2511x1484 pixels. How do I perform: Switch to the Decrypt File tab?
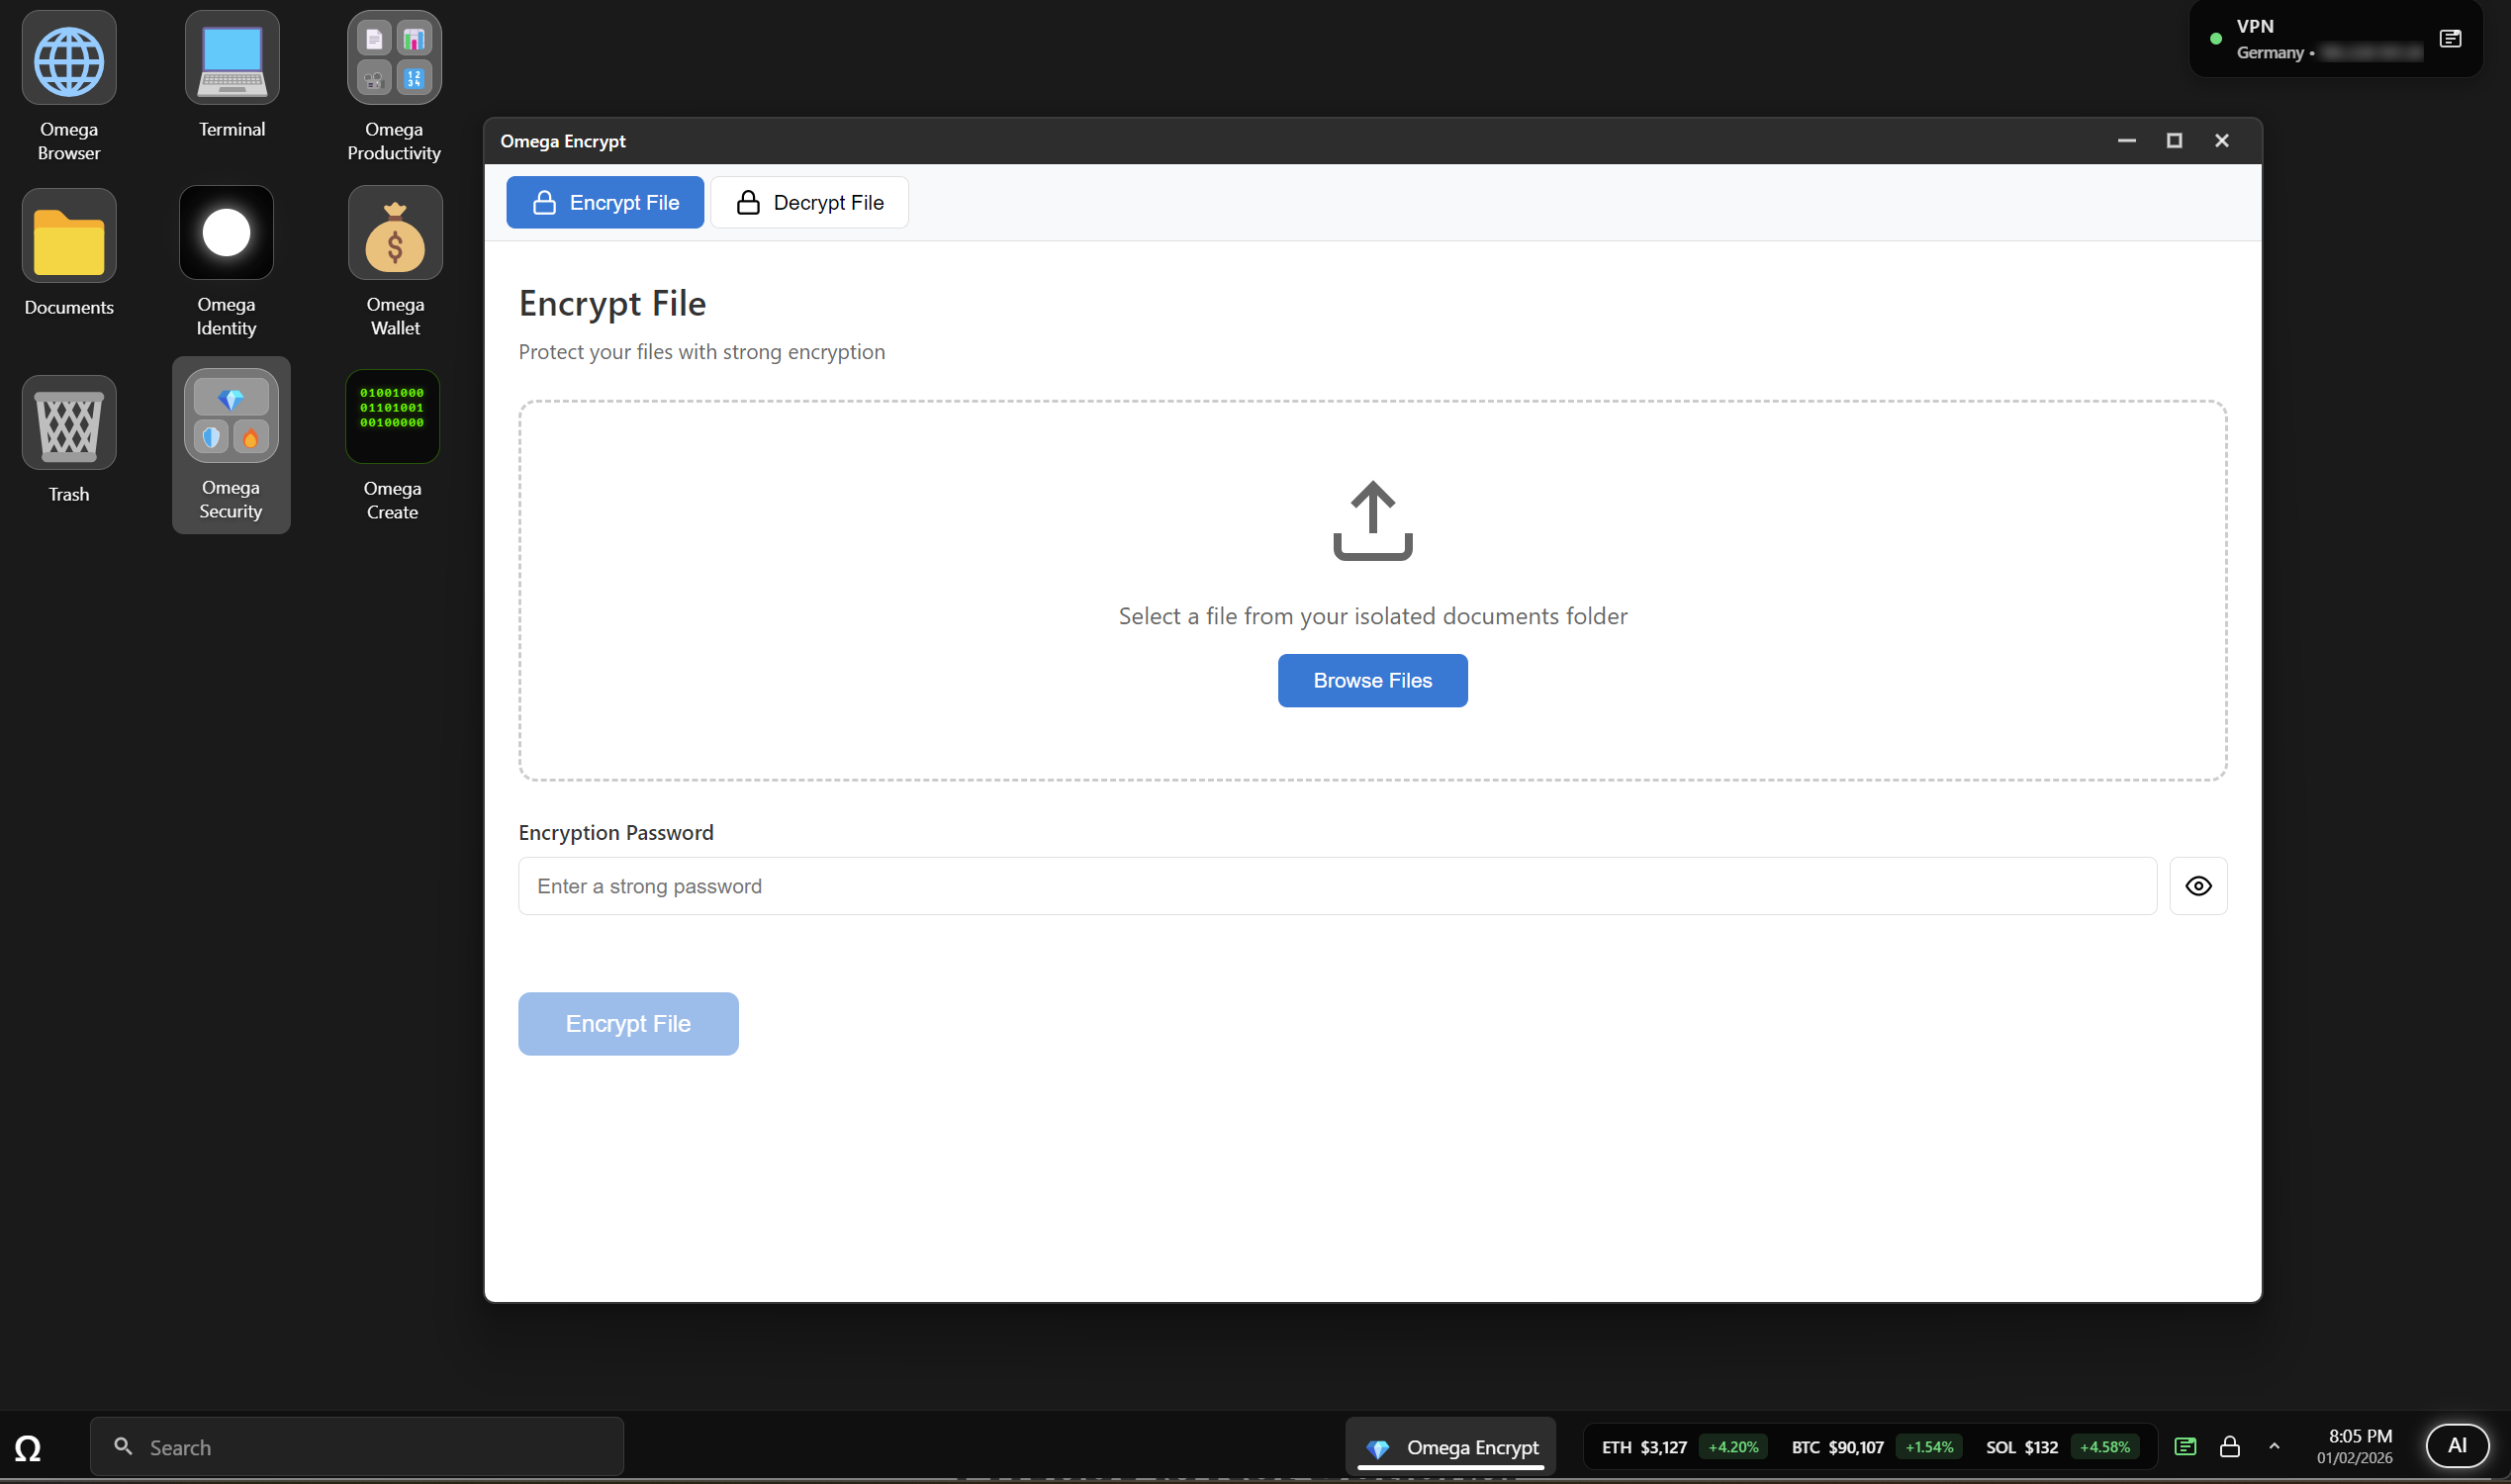coord(809,202)
